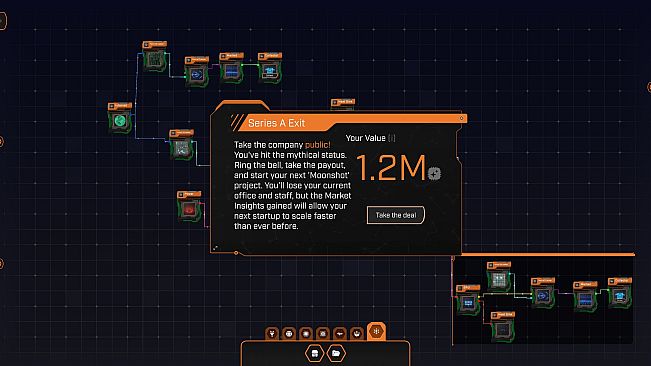This screenshot has width=651, height=366.
Task: Open the Your Value info tooltip icon
Action: [x=392, y=138]
